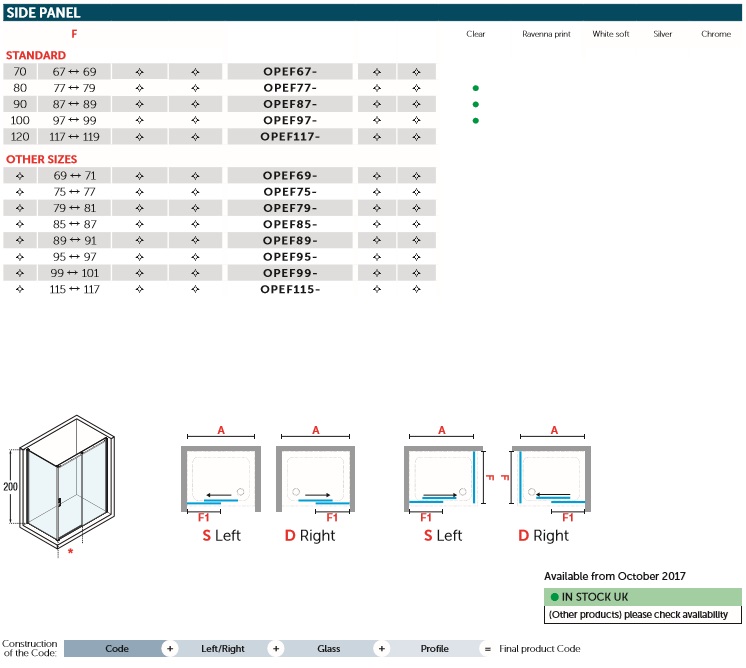Click the green IN STOCK UK box
The height and width of the screenshot is (668, 746).
click(x=644, y=596)
